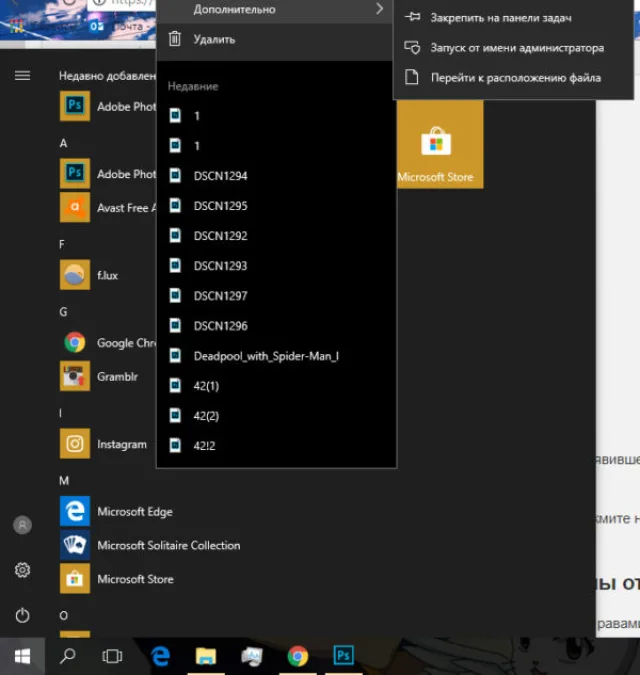Screen dimensions: 640x675
Task: Choose Запуск от имени администратора
Action: point(513,48)
